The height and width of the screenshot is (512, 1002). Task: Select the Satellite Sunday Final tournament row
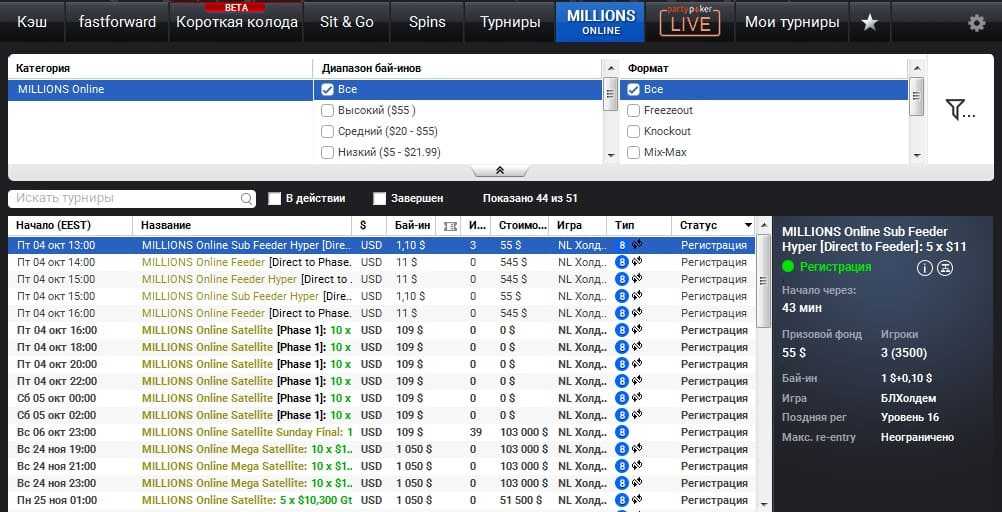[382, 432]
